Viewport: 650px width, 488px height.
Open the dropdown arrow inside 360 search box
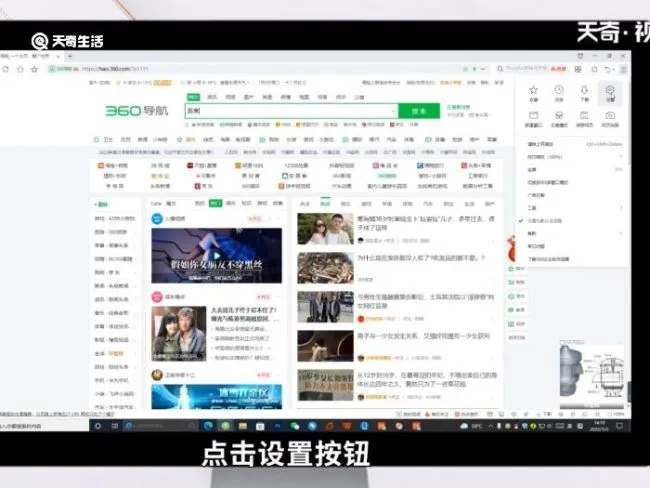393,111
